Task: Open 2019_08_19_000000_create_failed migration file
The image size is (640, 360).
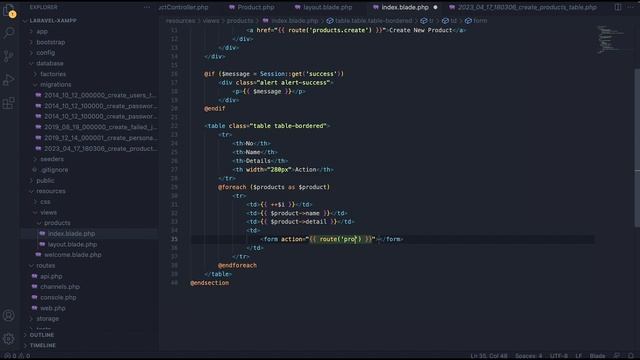Action: 100,127
